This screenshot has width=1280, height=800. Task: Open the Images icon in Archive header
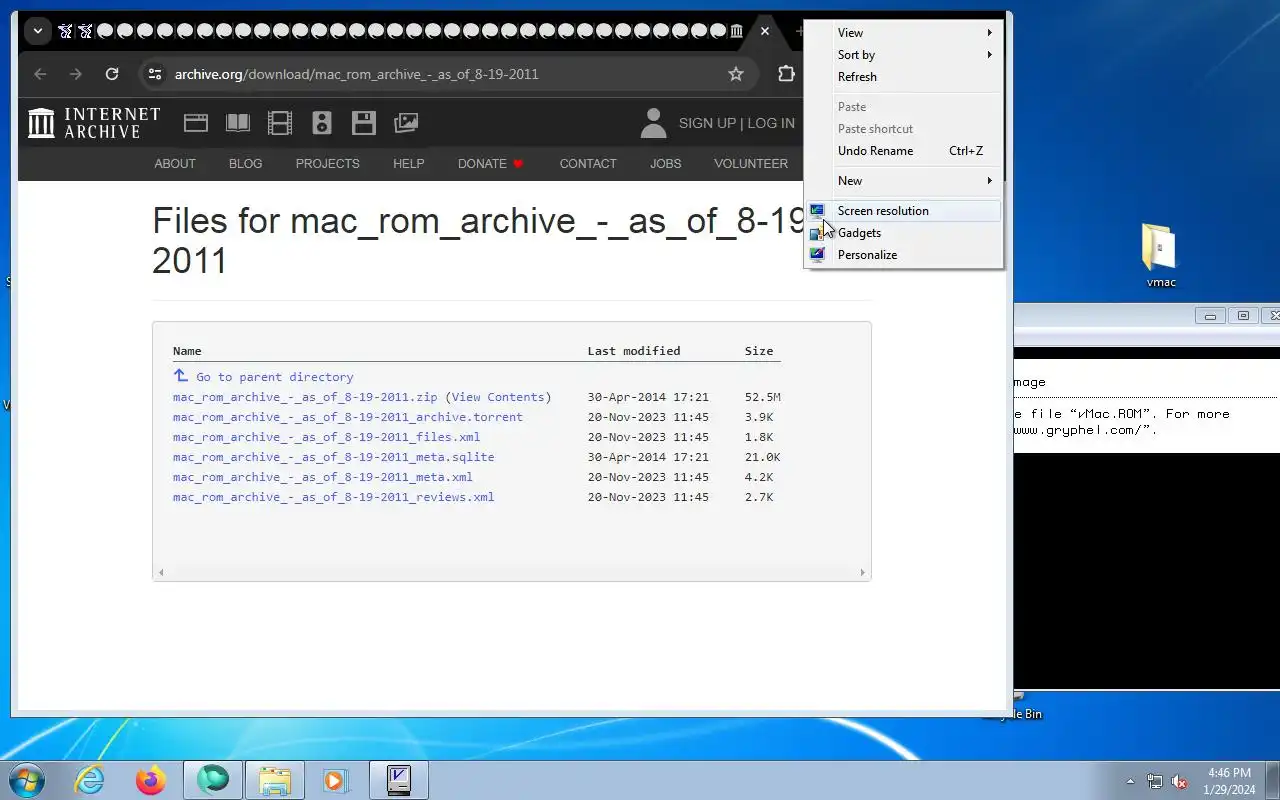[406, 123]
